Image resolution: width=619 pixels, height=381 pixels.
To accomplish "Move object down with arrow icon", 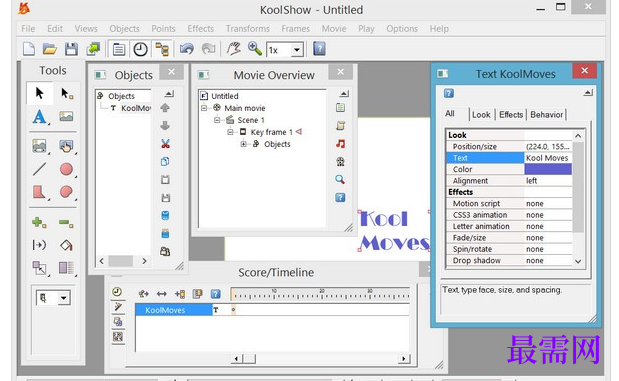I will pos(165,126).
